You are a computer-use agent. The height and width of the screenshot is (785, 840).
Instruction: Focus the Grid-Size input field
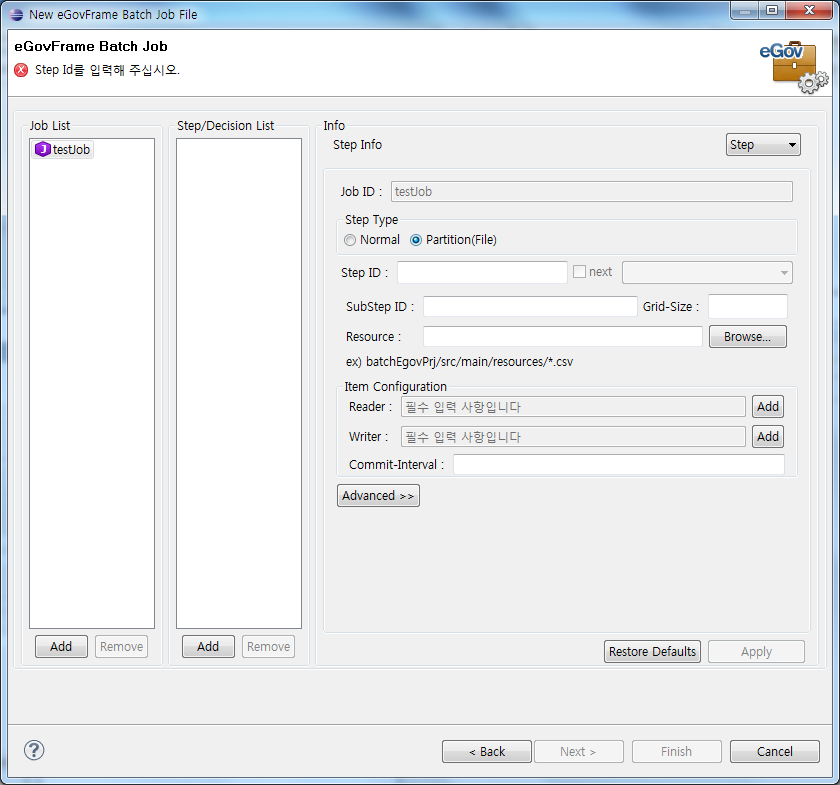tap(748, 306)
